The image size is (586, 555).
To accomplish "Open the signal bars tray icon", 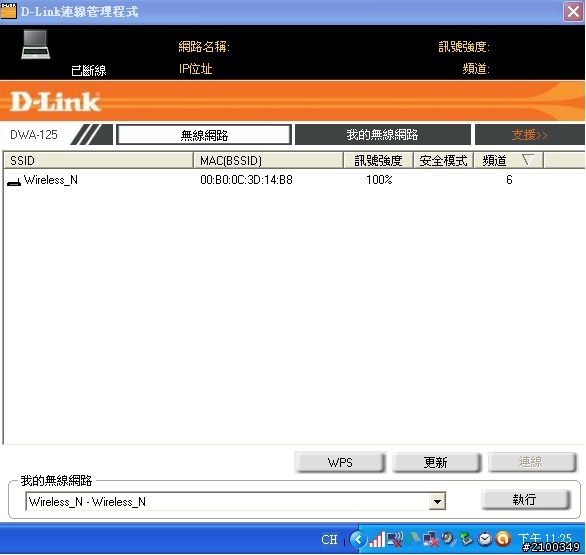I will coord(377,539).
